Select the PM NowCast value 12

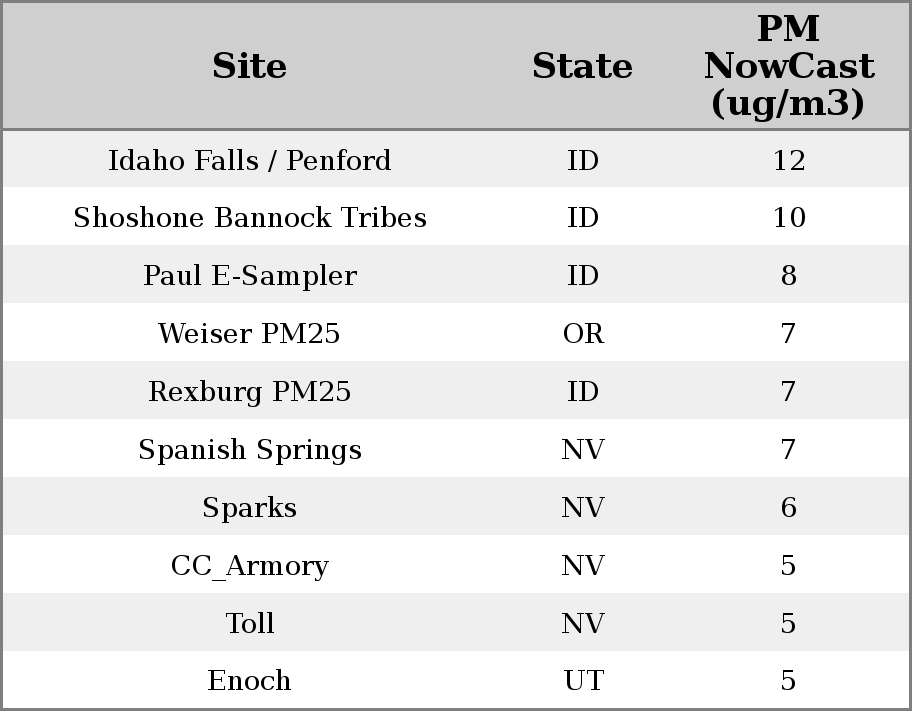(788, 160)
